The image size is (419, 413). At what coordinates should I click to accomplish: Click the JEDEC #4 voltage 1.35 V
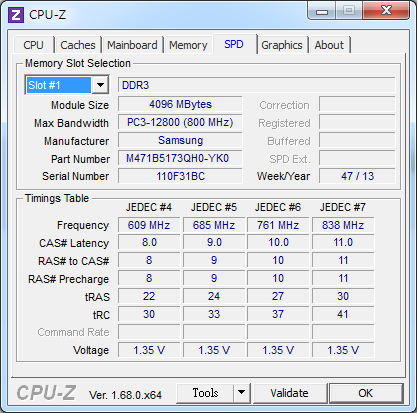149,350
